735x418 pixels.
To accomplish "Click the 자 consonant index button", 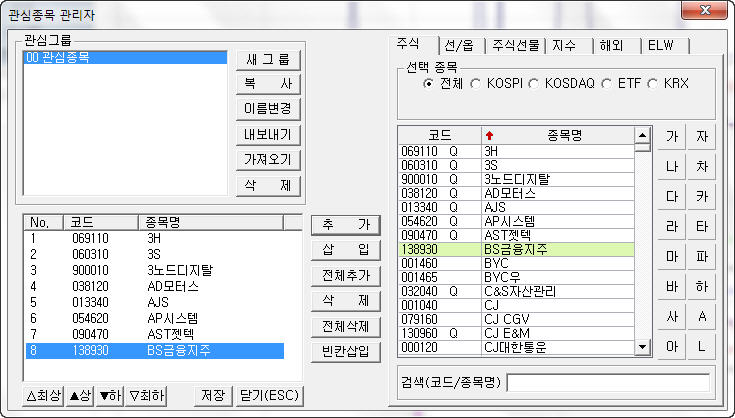I will point(702,136).
